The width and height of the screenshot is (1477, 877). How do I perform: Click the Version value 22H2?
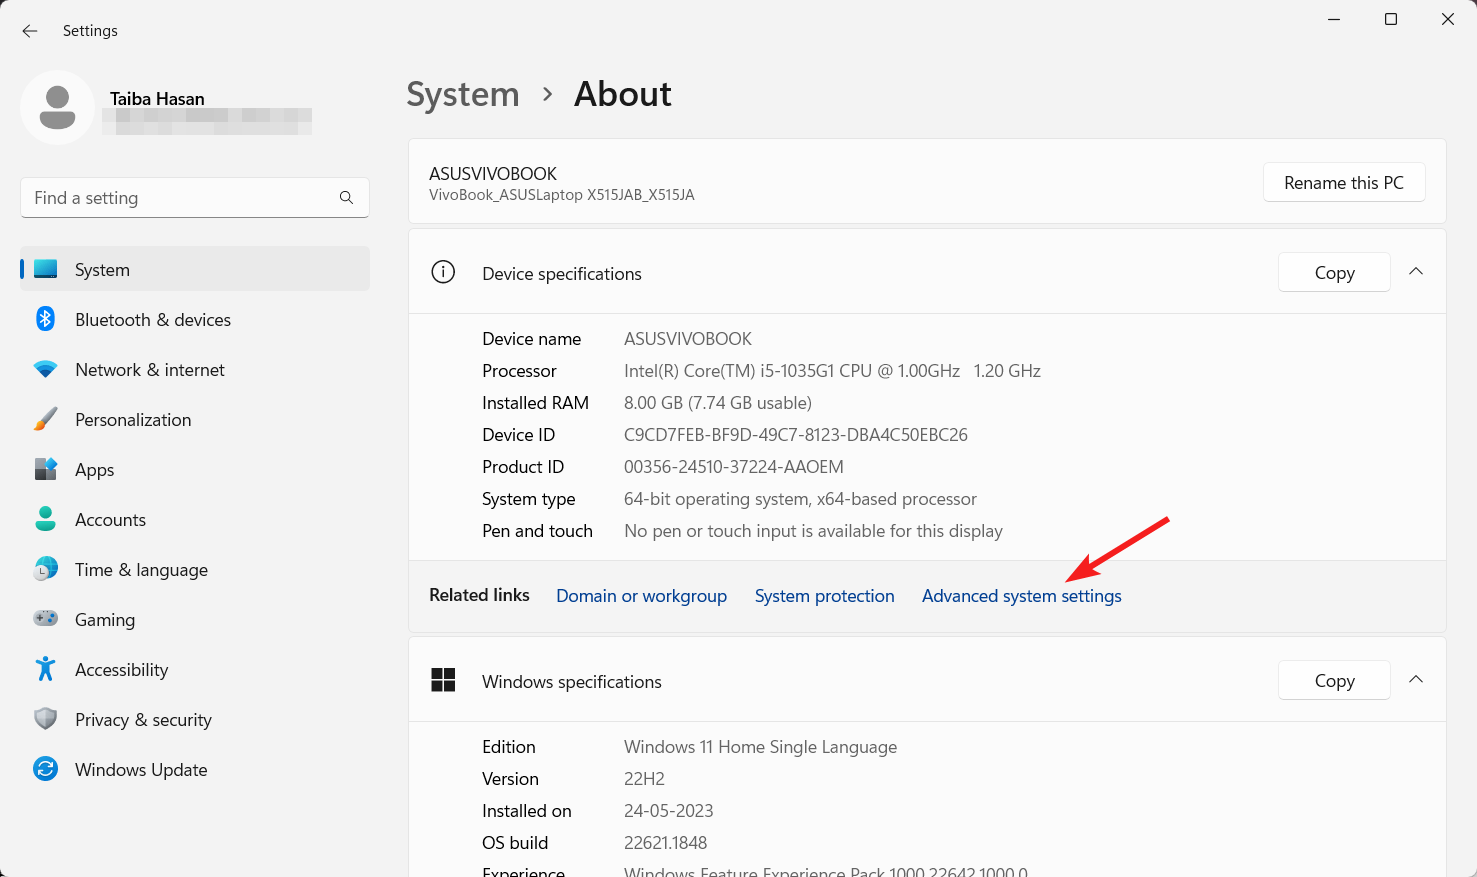644,779
